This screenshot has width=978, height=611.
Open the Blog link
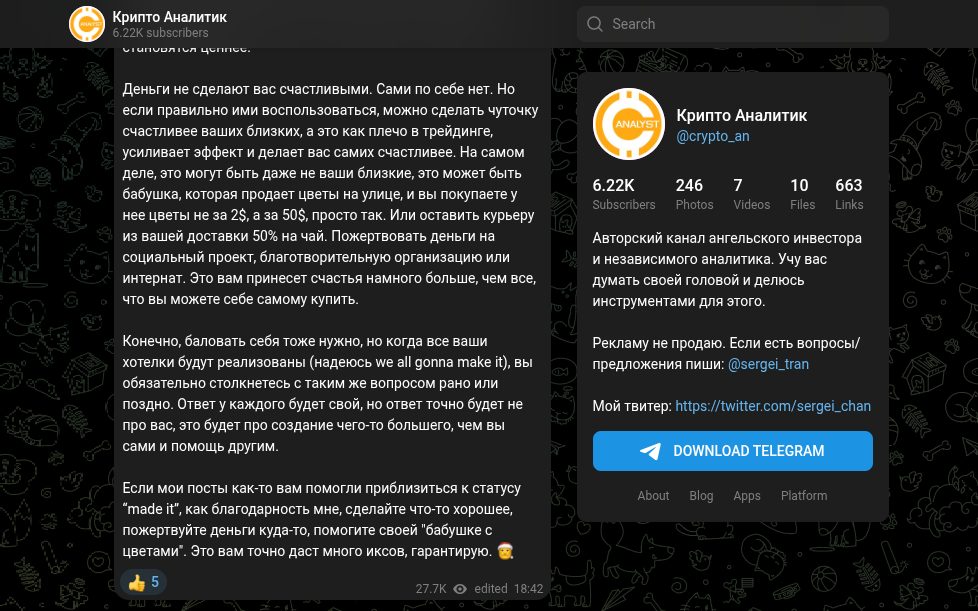point(701,495)
